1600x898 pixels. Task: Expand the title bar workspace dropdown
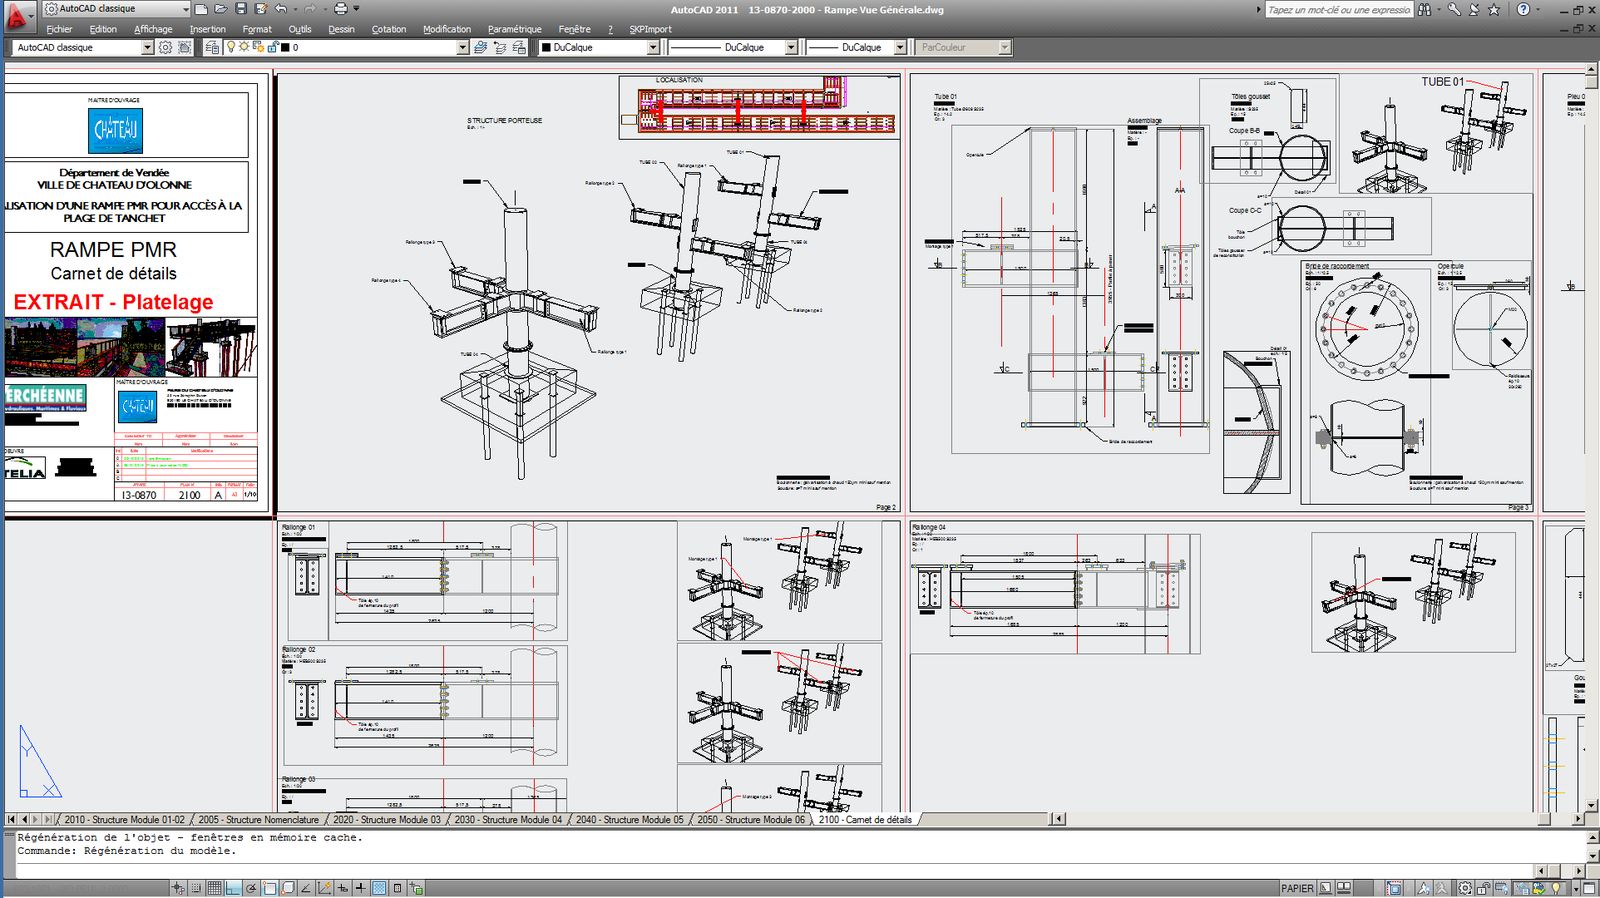tap(185, 9)
